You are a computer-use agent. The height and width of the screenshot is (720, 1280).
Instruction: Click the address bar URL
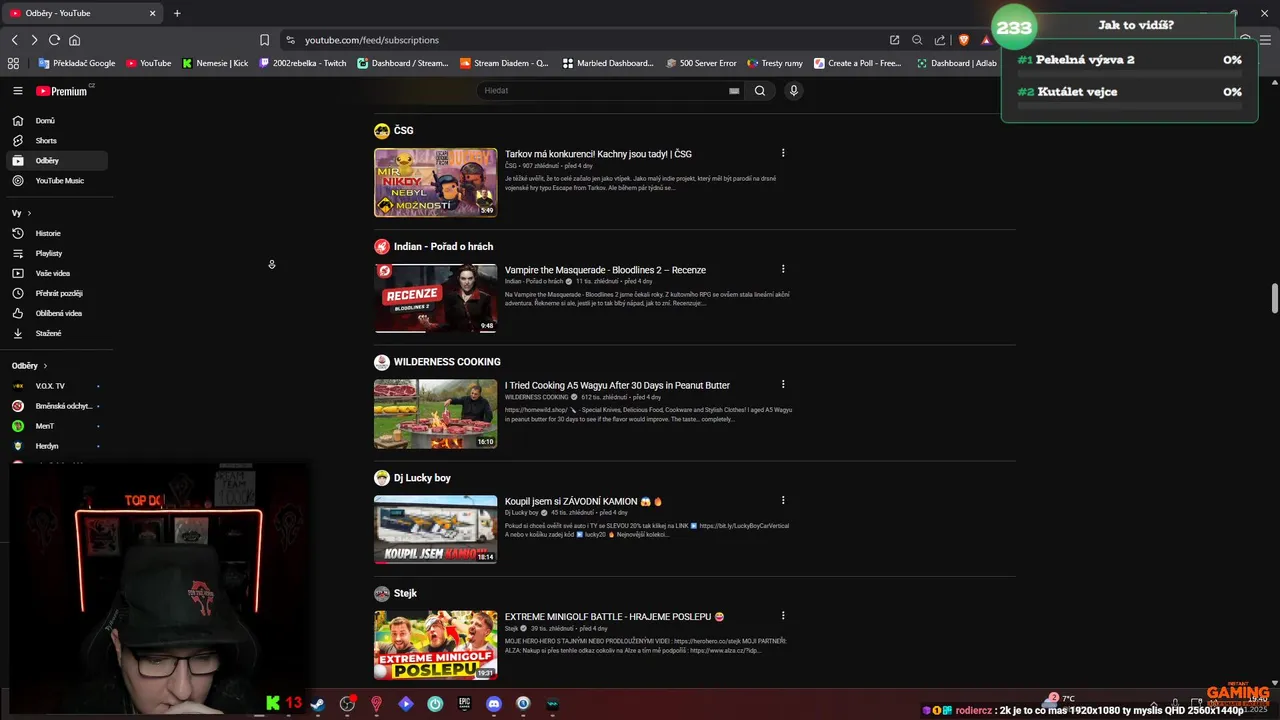coord(371,40)
